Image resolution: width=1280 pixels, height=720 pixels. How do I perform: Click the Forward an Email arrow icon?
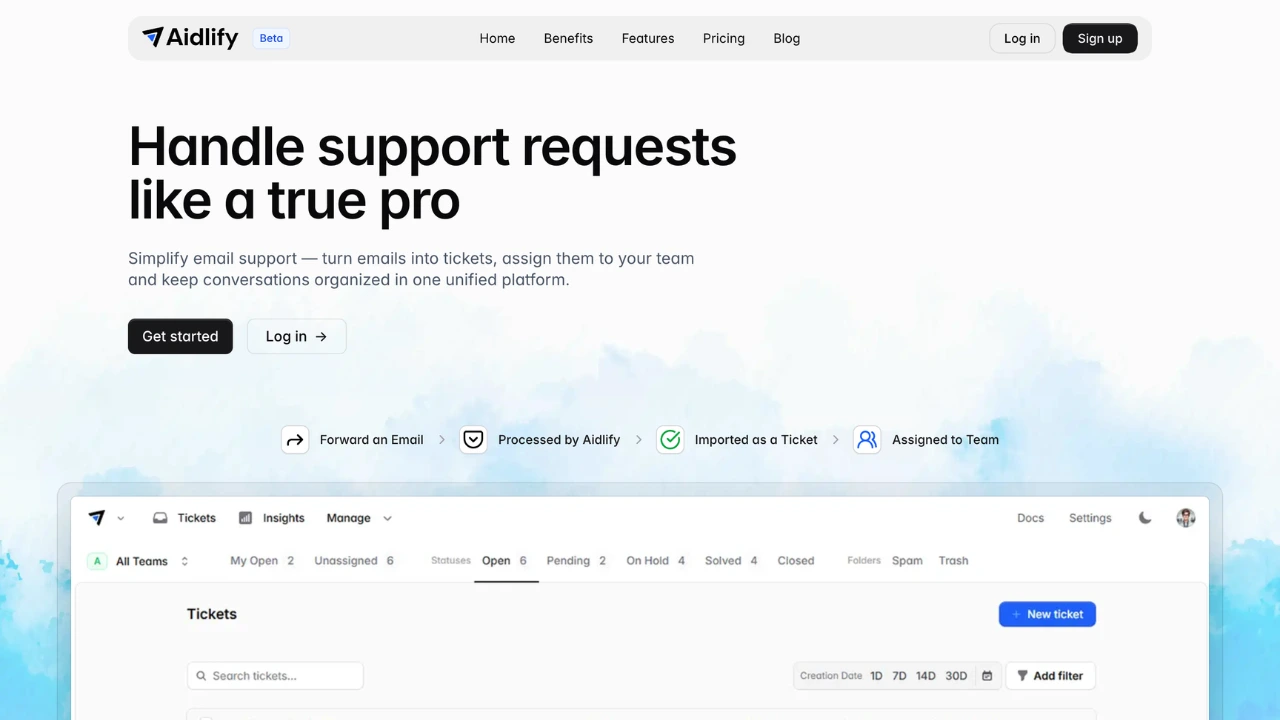295,439
